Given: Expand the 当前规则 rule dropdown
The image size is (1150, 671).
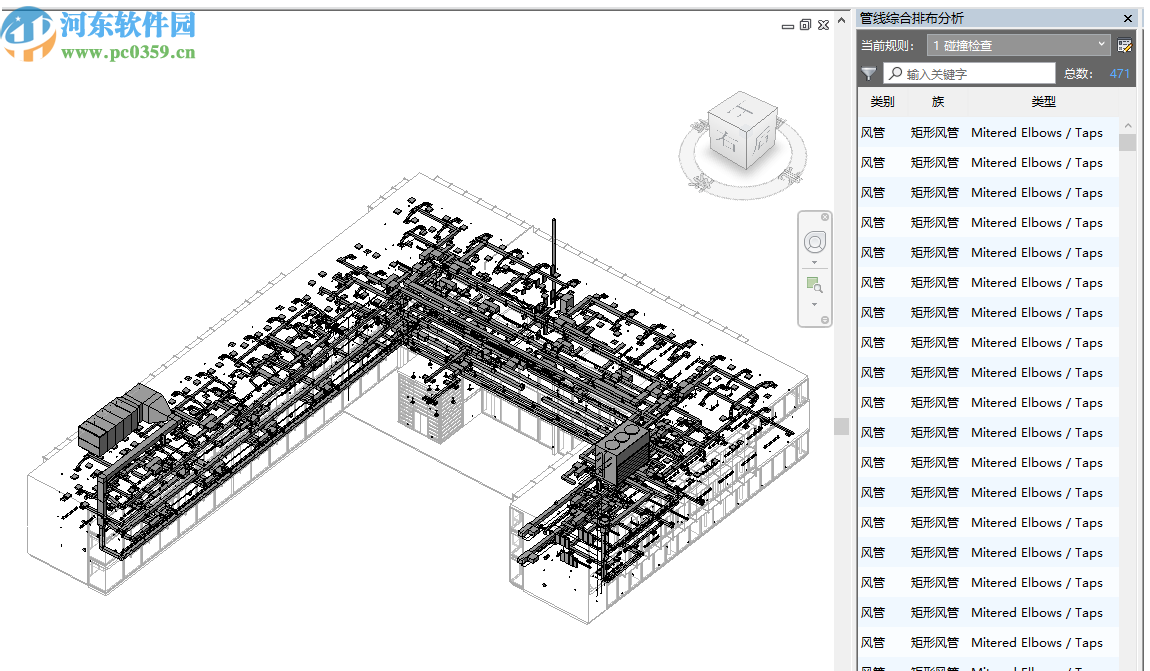Looking at the screenshot, I should point(1101,44).
